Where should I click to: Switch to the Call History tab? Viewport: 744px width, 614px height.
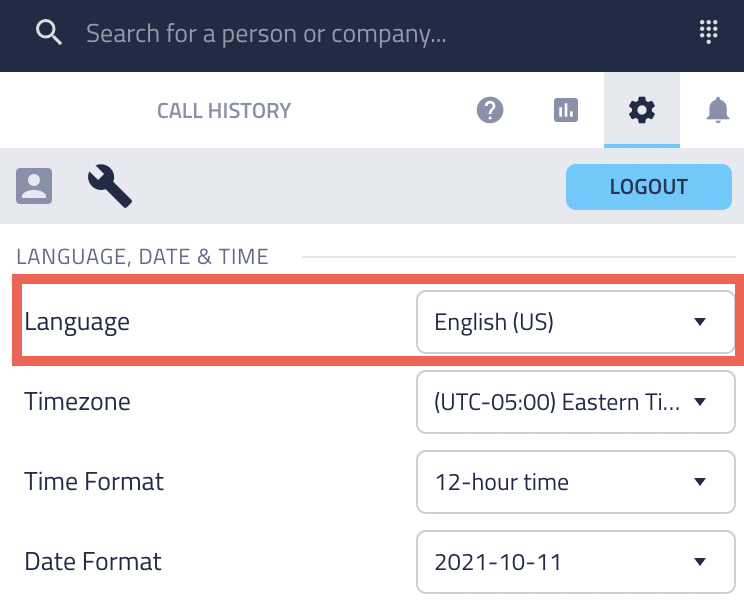[224, 111]
